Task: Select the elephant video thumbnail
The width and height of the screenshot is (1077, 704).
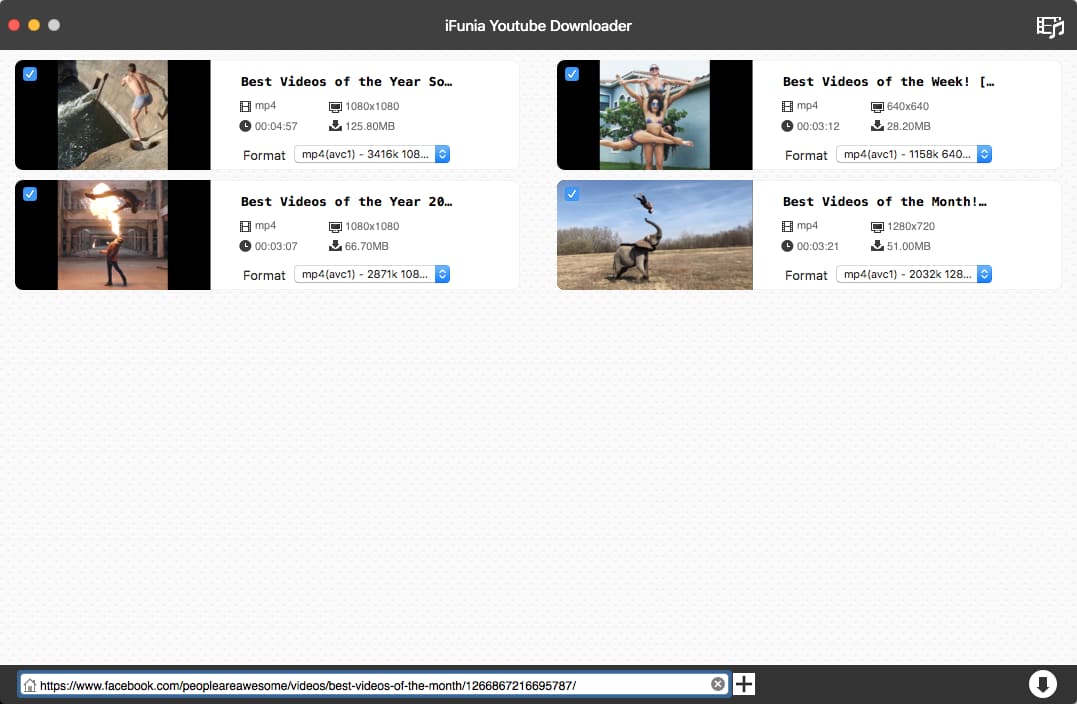Action: coord(655,236)
